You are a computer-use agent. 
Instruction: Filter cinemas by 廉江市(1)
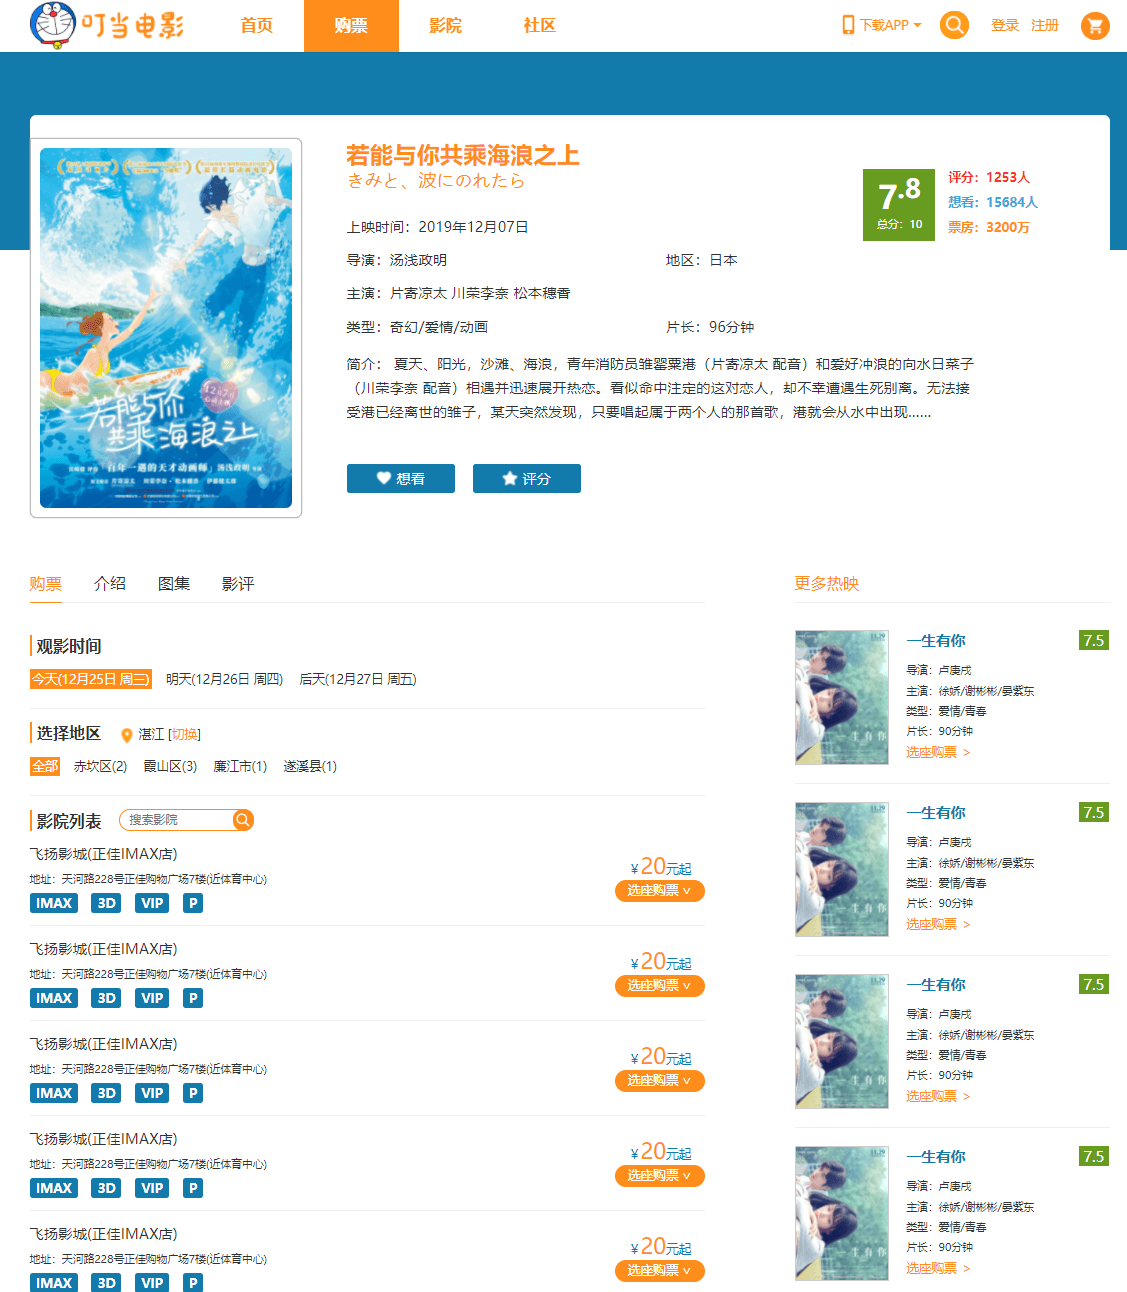240,766
